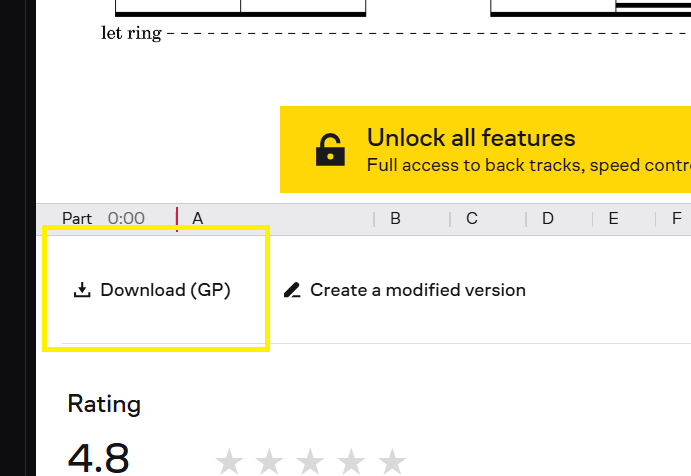
Task: Give the tab five stars
Action: point(393,461)
